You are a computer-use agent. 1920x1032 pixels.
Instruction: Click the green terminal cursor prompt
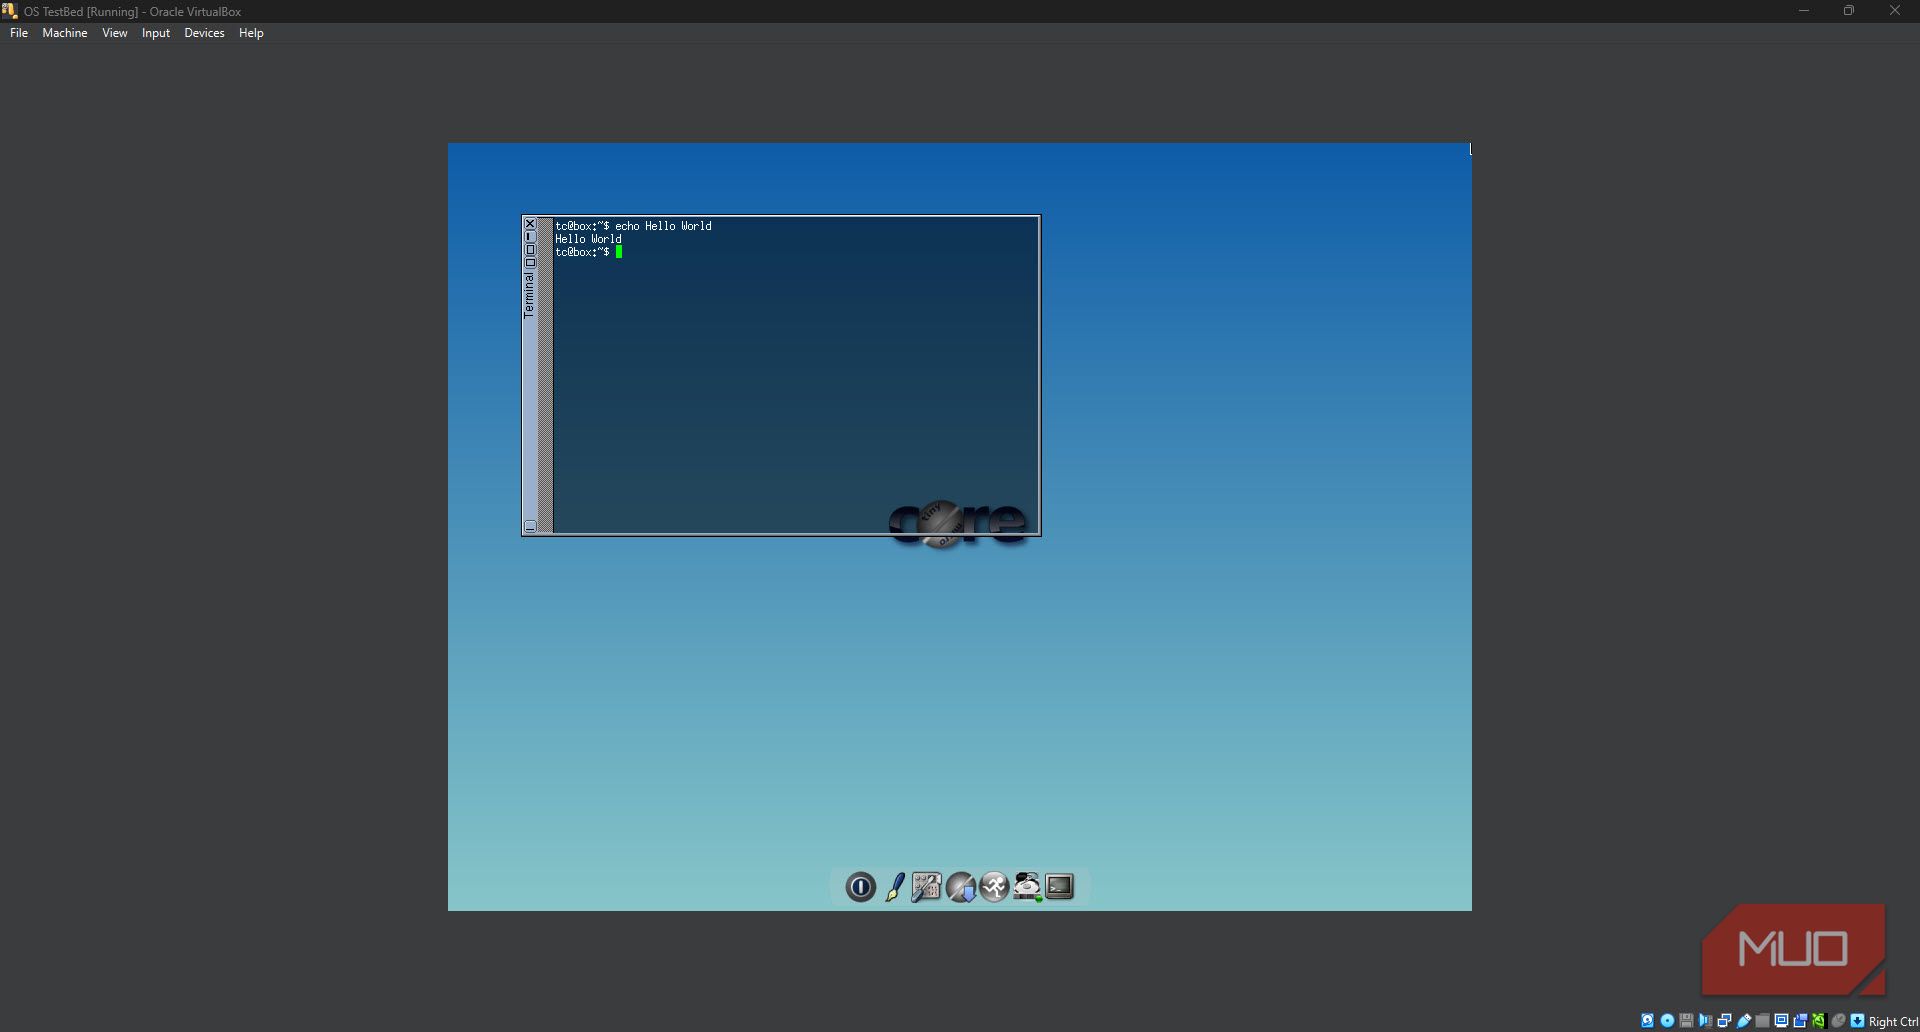[619, 252]
